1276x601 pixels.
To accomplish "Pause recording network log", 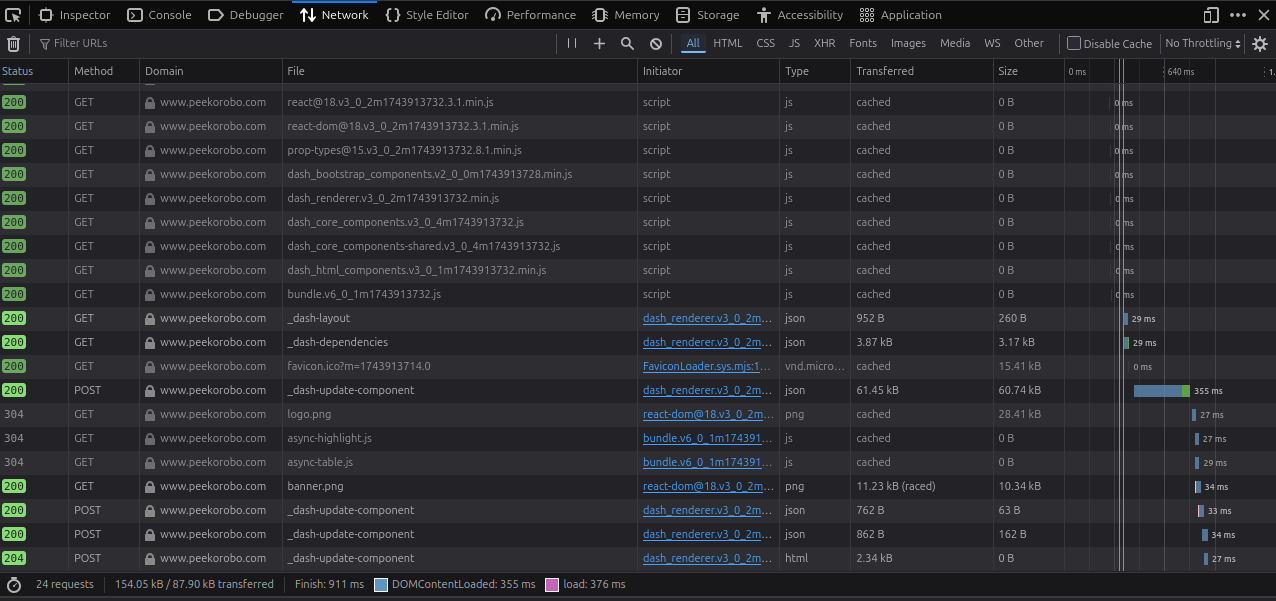I will tap(572, 43).
